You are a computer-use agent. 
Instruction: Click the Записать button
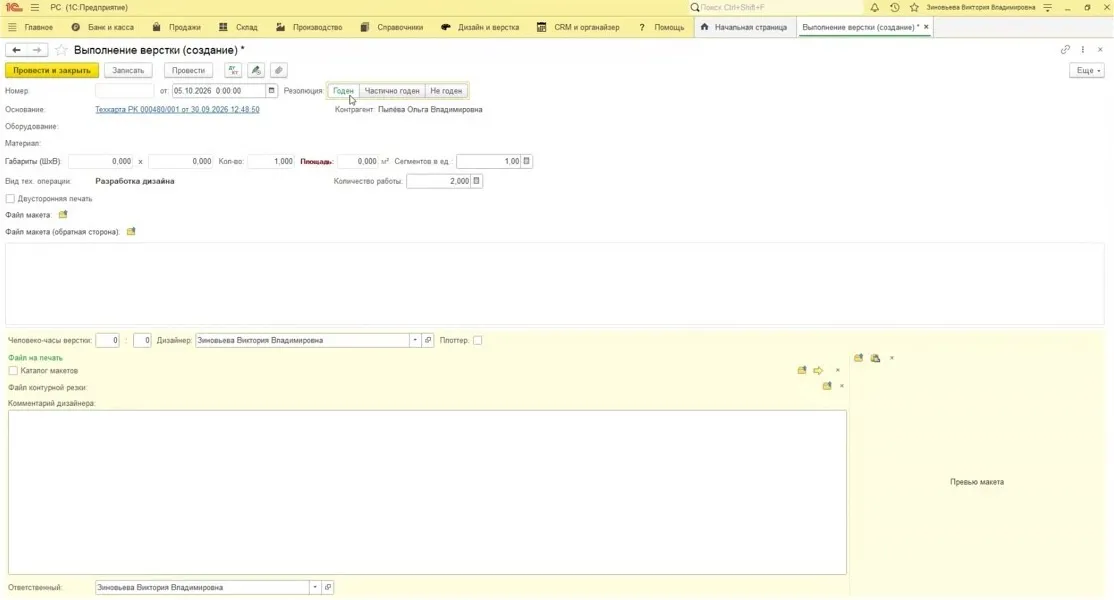click(x=128, y=70)
